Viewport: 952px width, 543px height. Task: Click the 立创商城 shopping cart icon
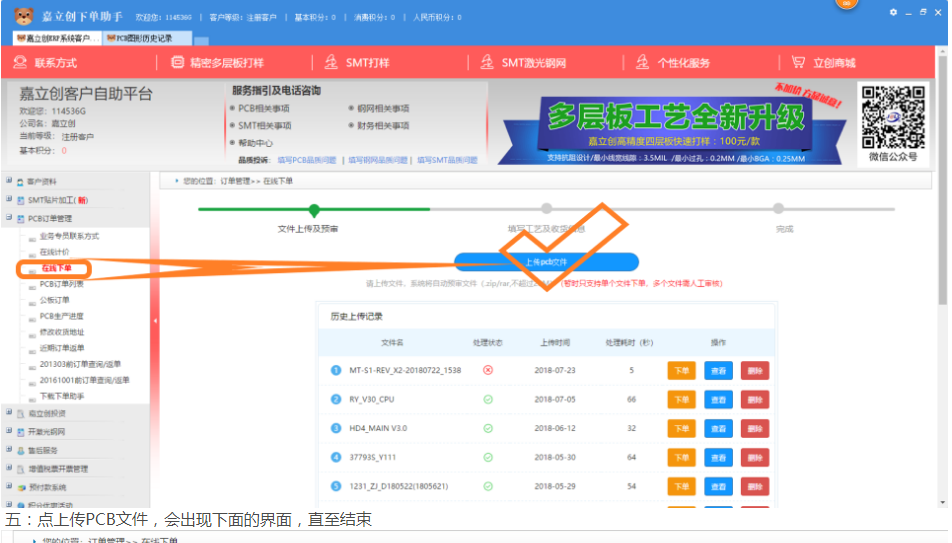799,62
